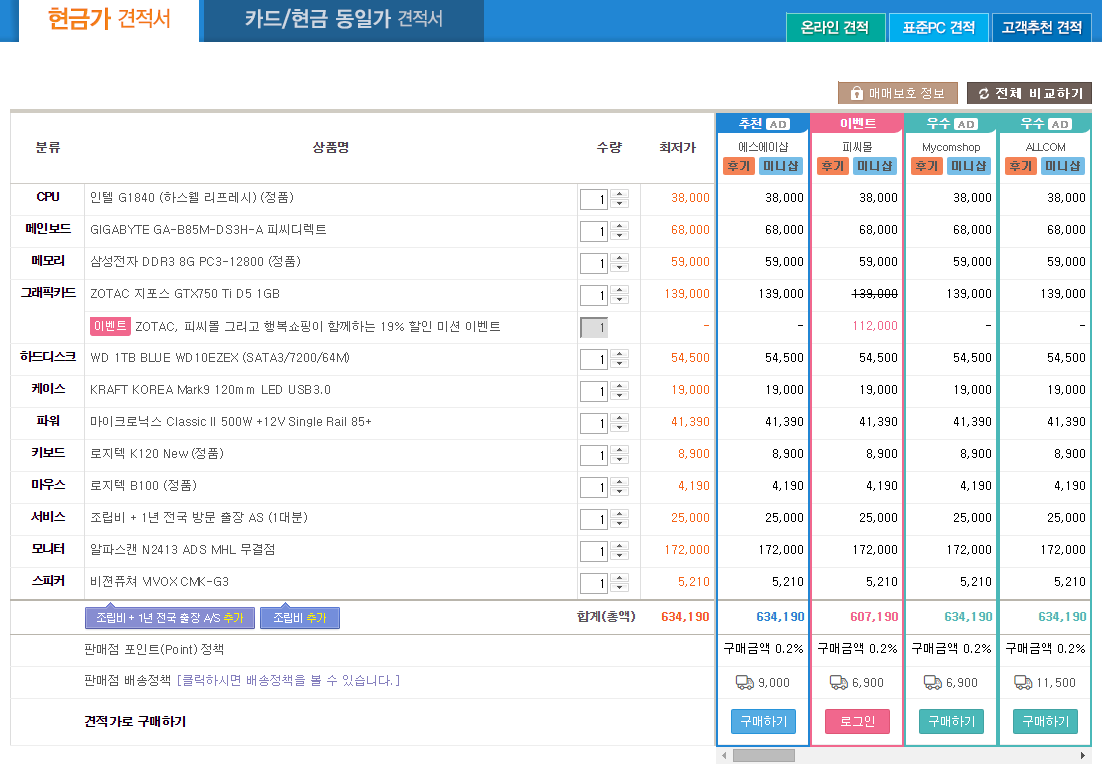The width and height of the screenshot is (1102, 778).
Task: Open 미니샵 for the 에스에이샵 seller
Action: 779,166
